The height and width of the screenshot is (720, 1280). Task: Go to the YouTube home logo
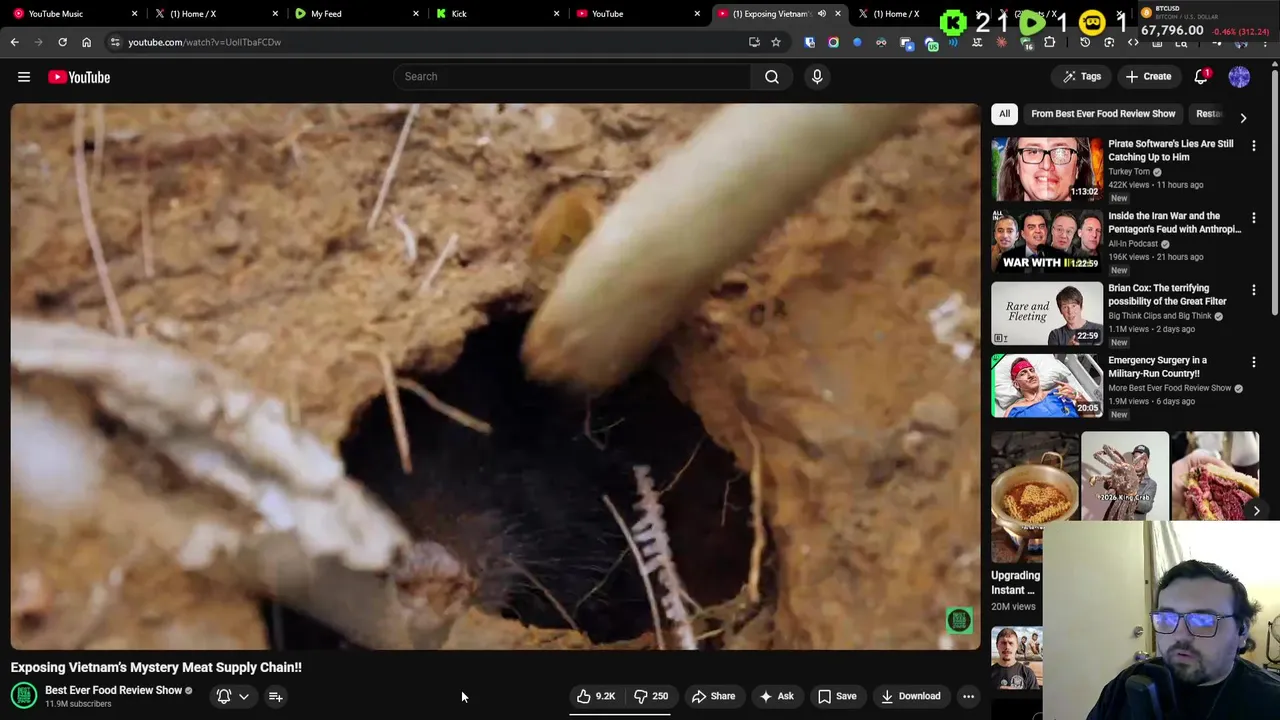pyautogui.click(x=79, y=77)
